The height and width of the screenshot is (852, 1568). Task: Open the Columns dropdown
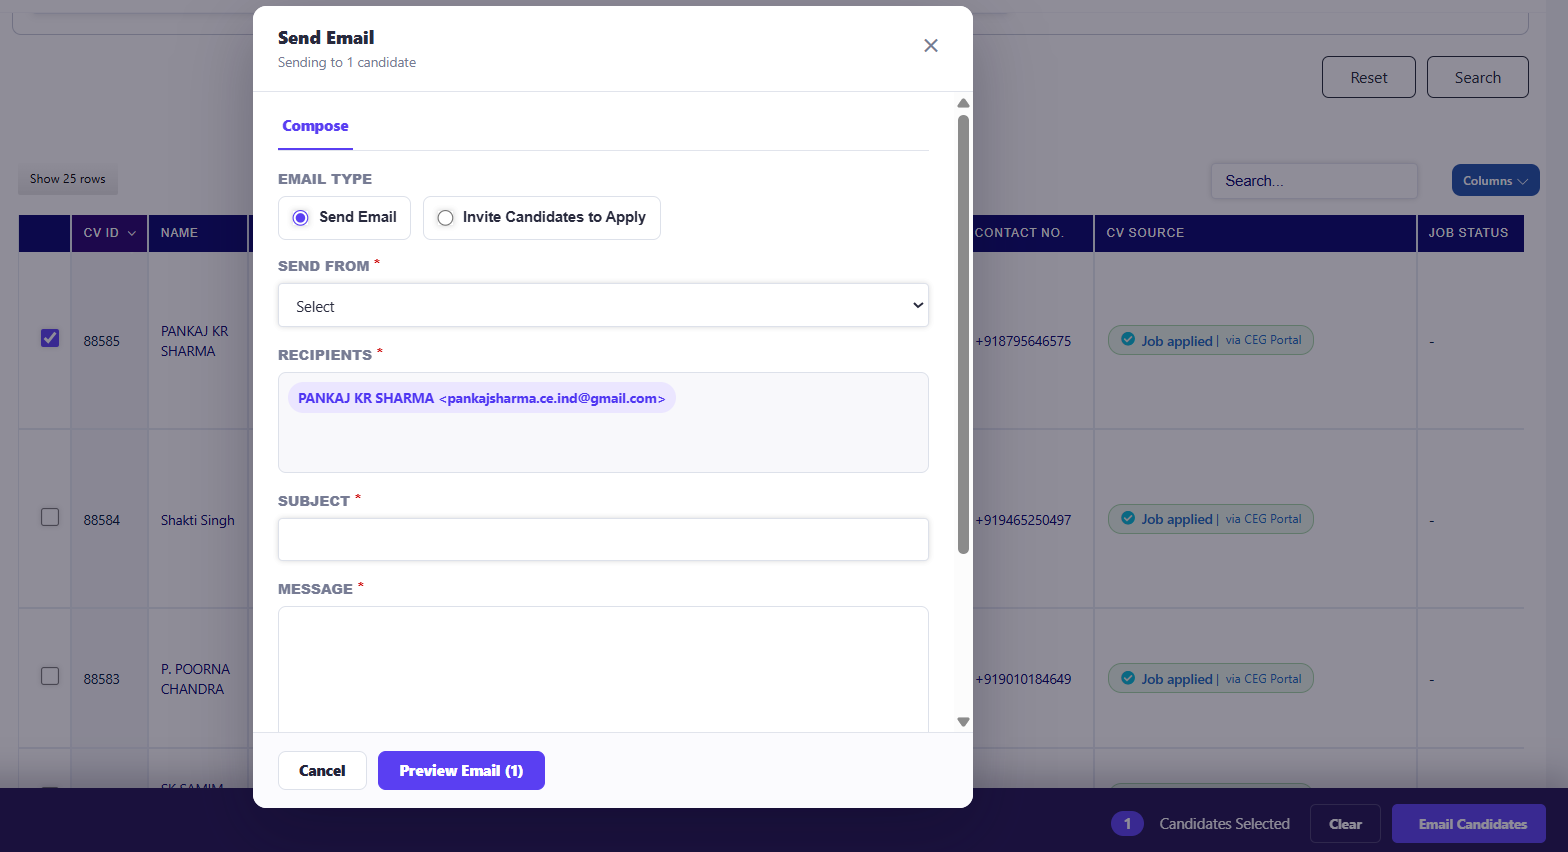point(1495,180)
